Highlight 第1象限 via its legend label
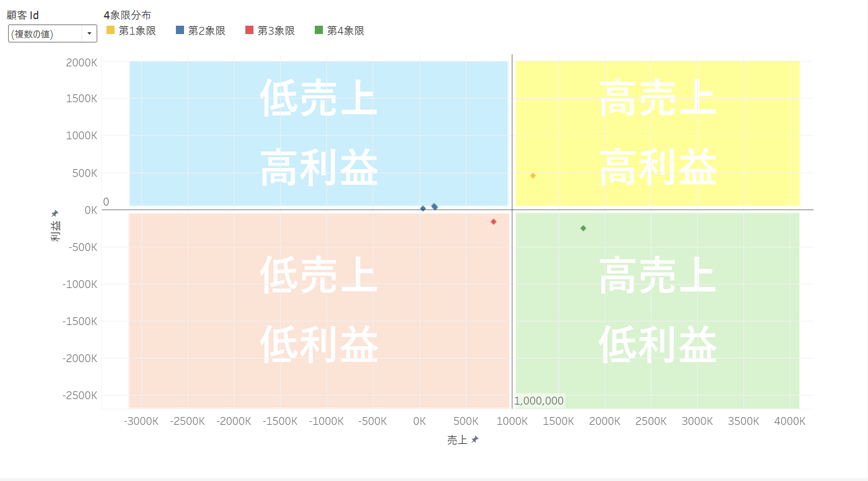 [x=137, y=31]
